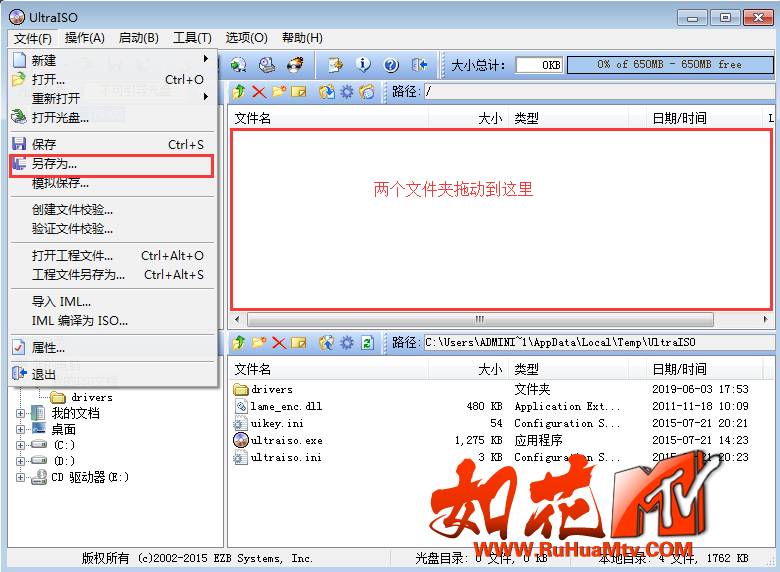Click the Rename icon in the image pane toolbar
Screen dimensions: 780x572
(298, 92)
